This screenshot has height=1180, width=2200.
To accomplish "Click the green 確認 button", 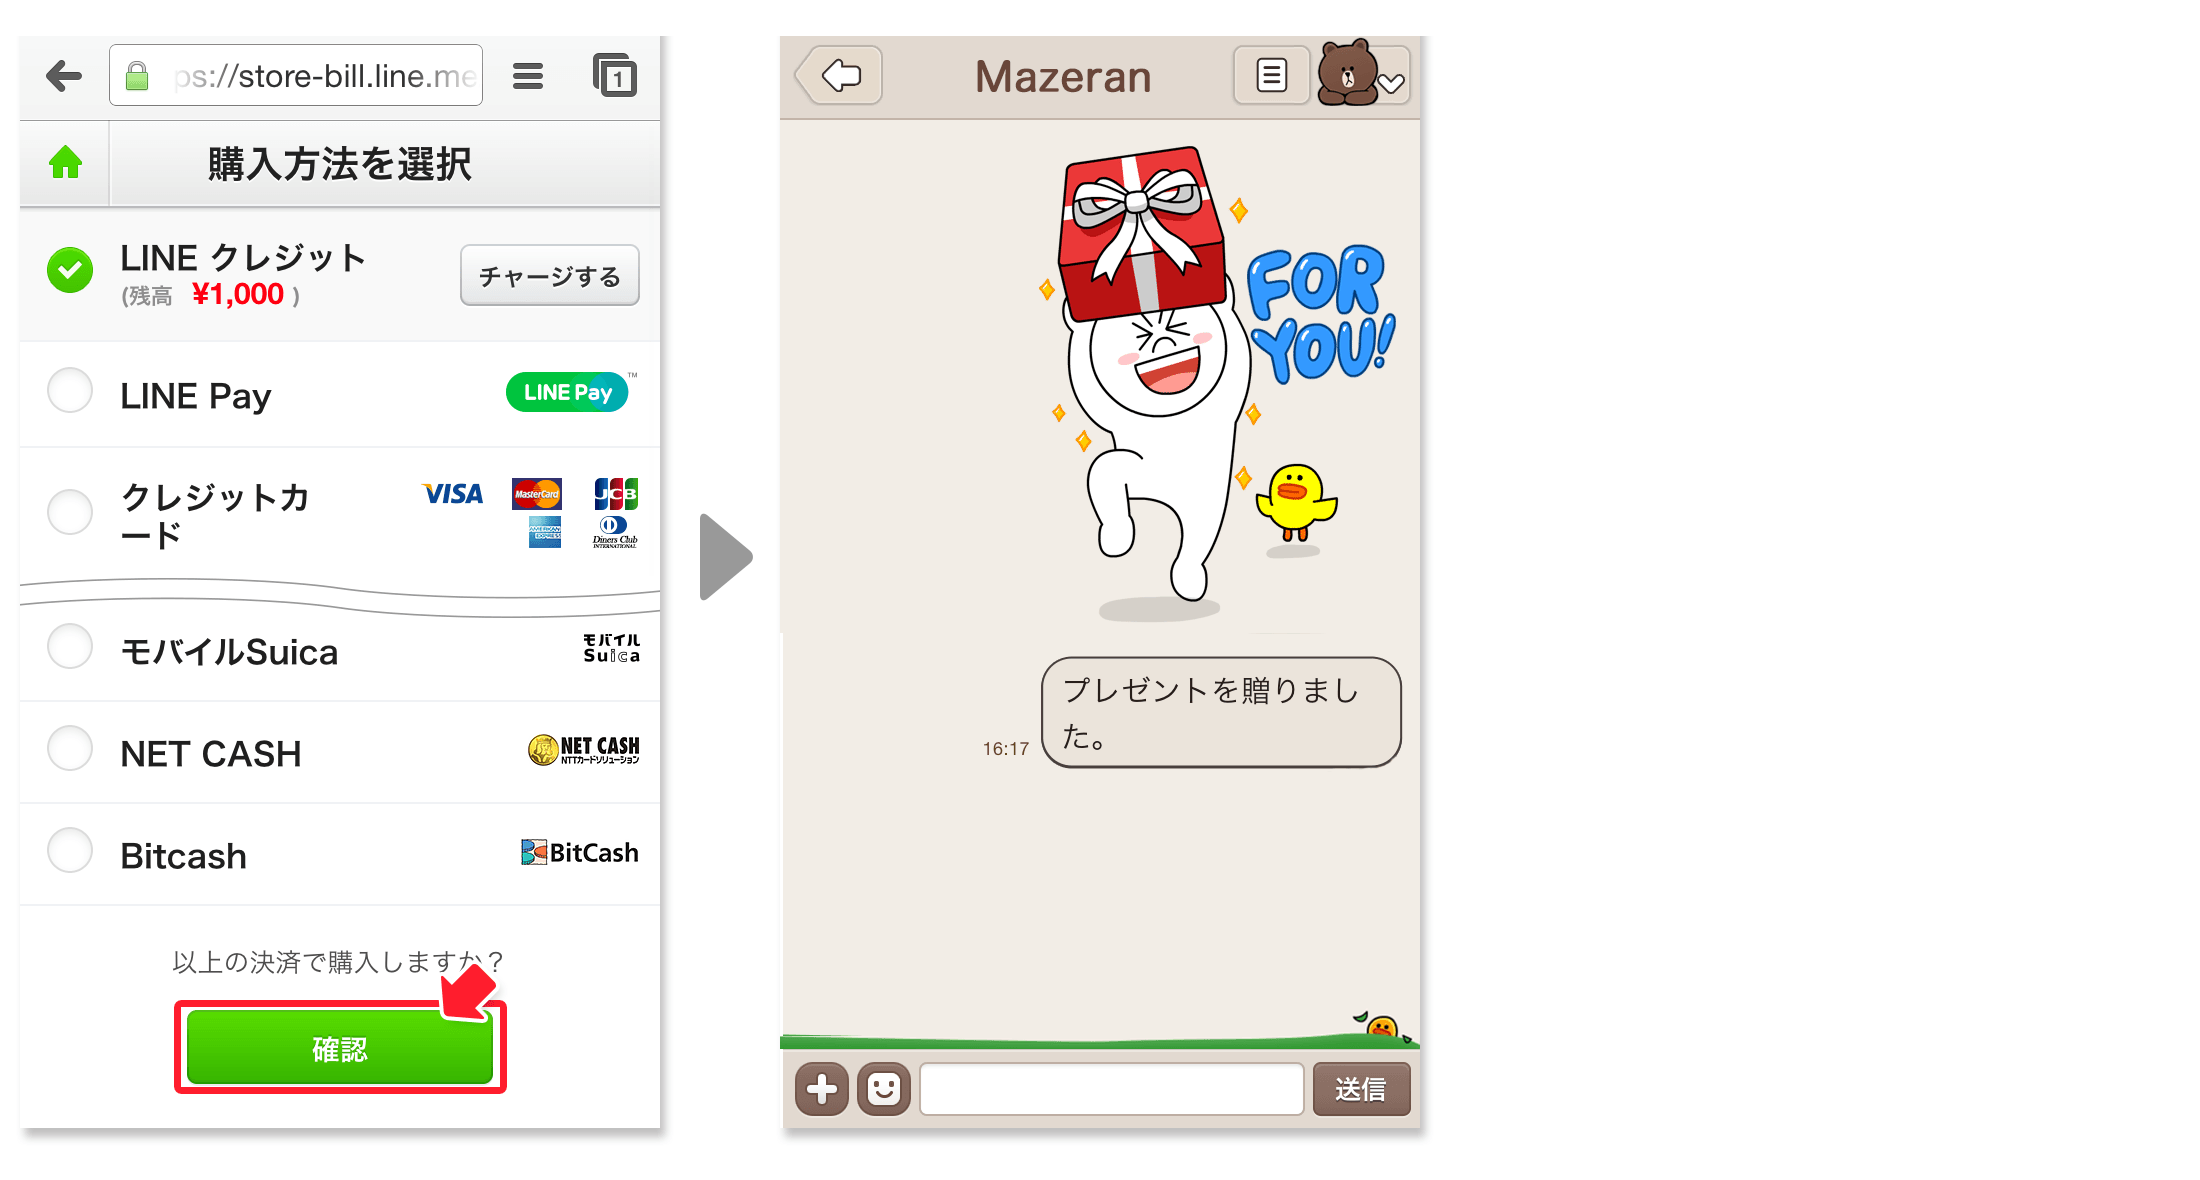I will pos(340,1047).
